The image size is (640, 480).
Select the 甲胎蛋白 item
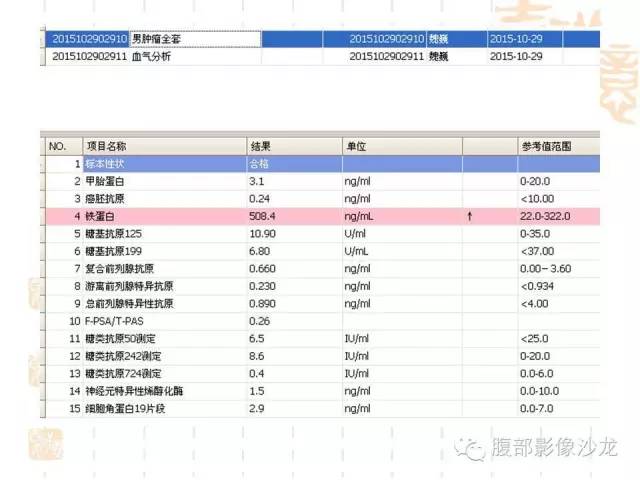[104, 181]
